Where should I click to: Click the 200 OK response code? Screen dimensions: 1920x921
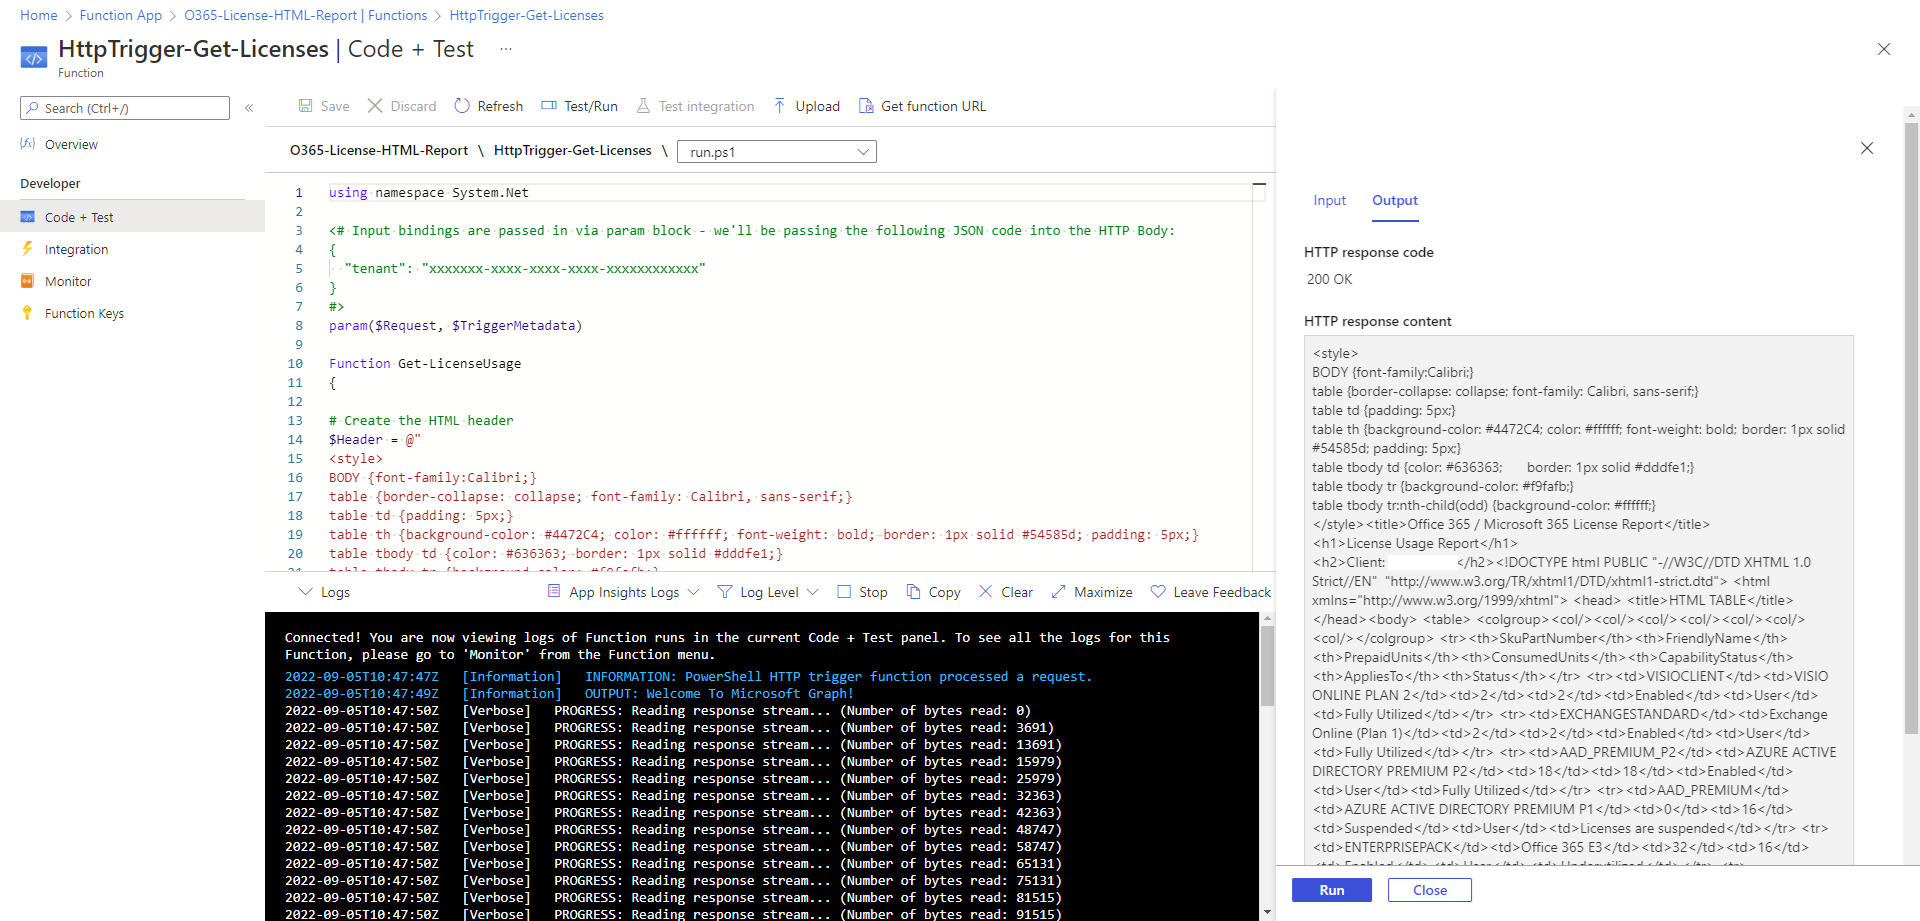[1329, 279]
